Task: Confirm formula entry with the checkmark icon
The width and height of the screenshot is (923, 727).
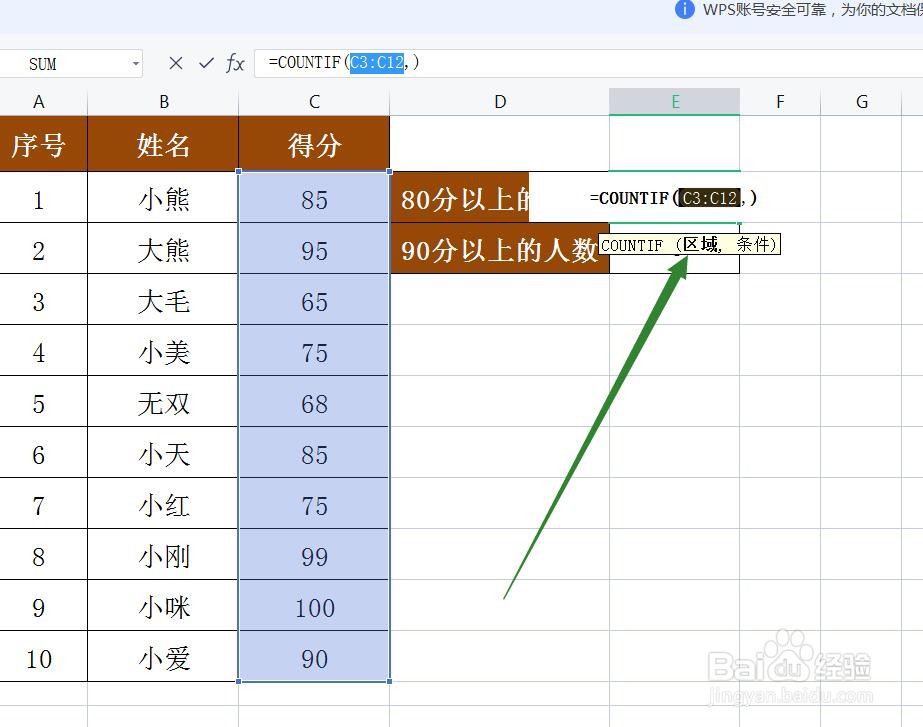Action: tap(205, 63)
